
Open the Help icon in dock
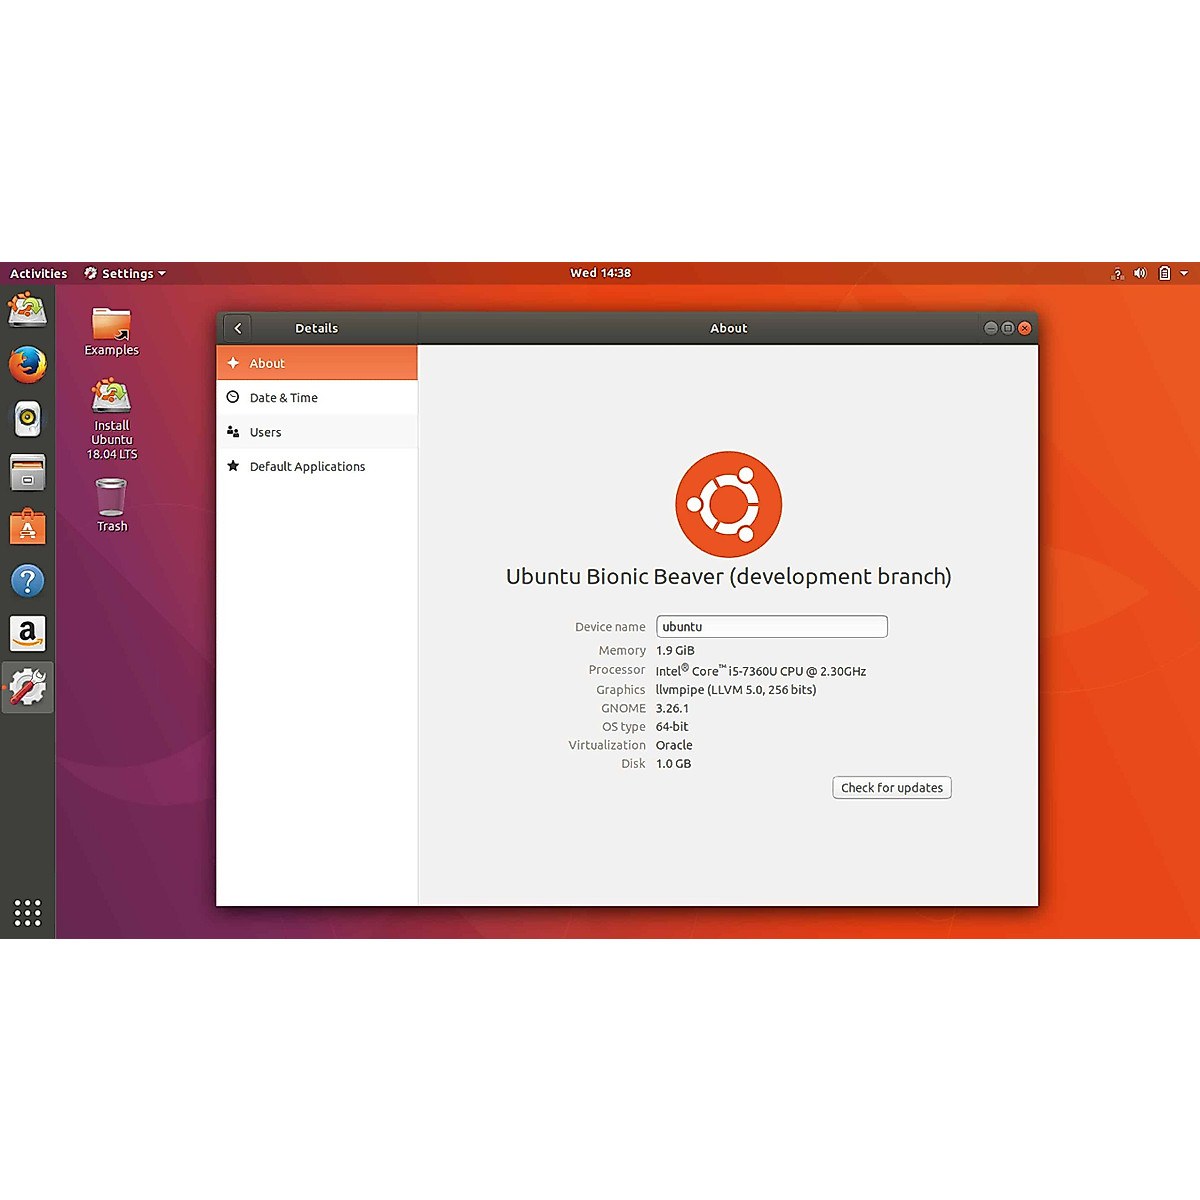click(x=28, y=580)
